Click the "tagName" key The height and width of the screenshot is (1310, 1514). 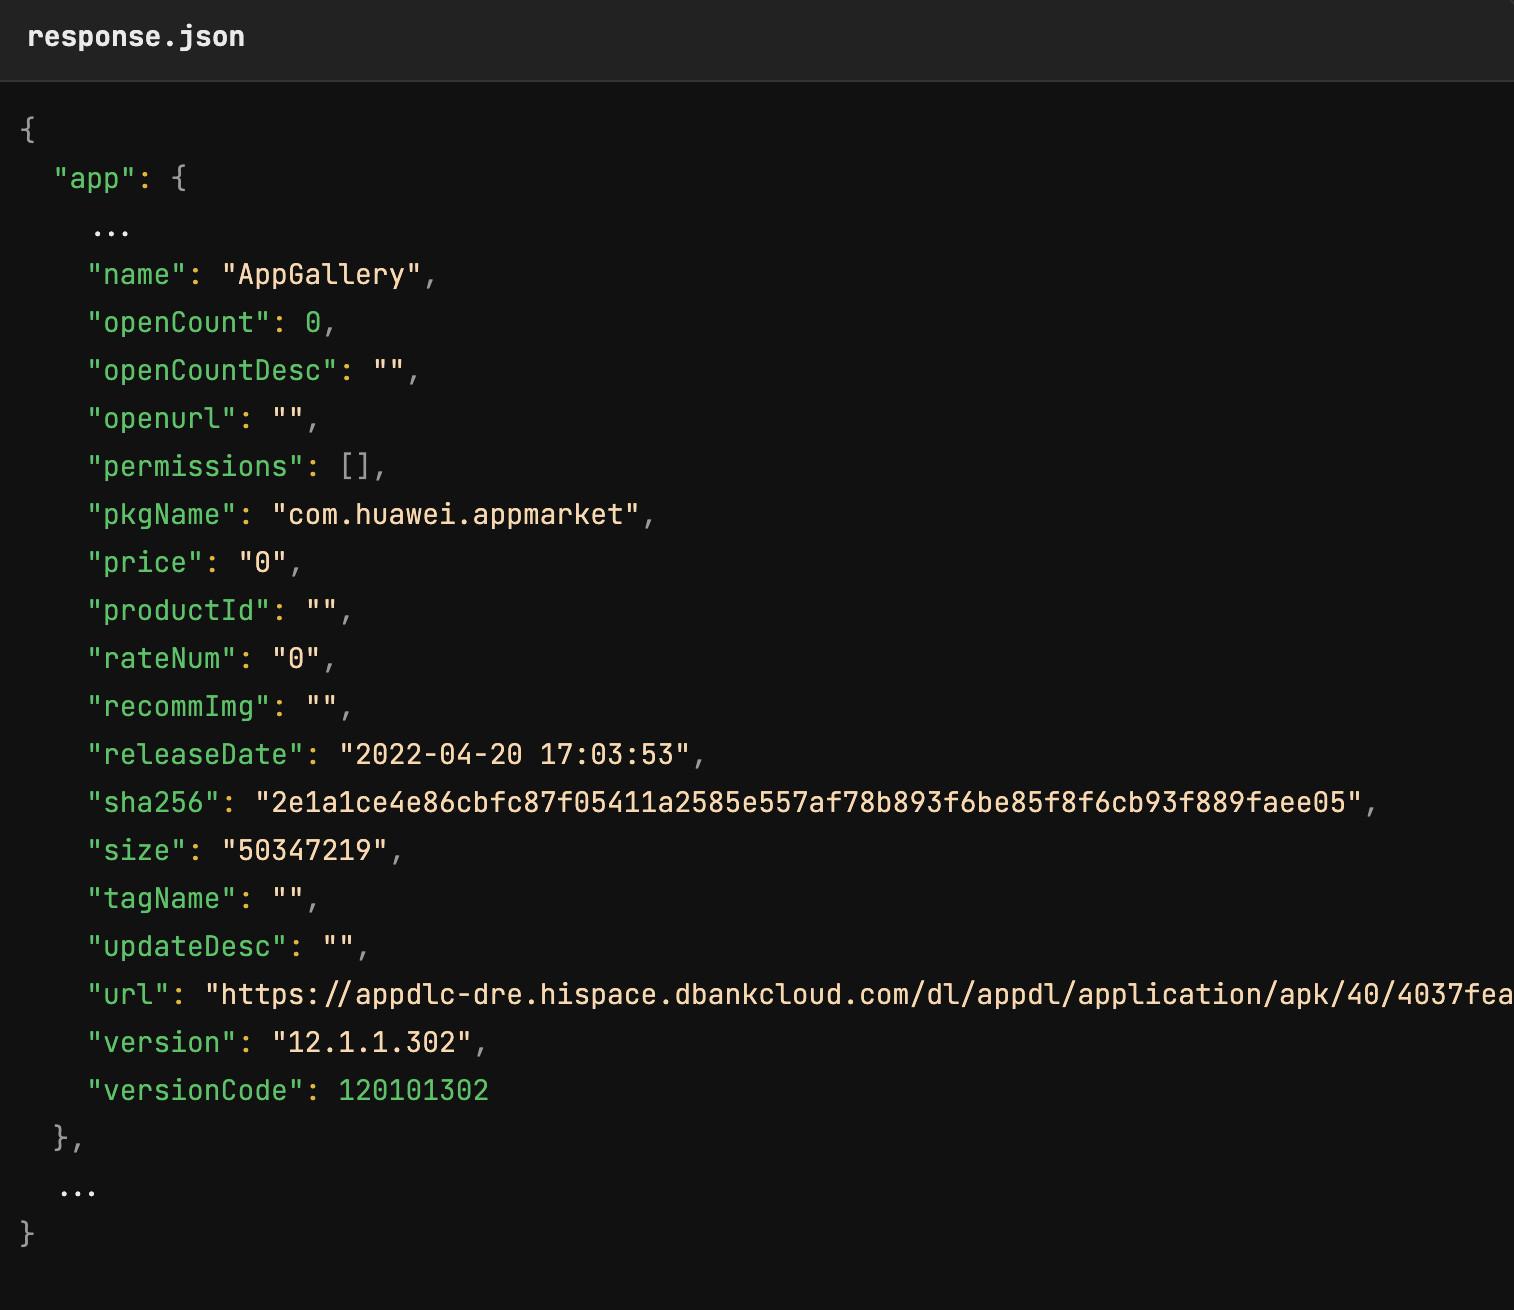[x=162, y=899]
